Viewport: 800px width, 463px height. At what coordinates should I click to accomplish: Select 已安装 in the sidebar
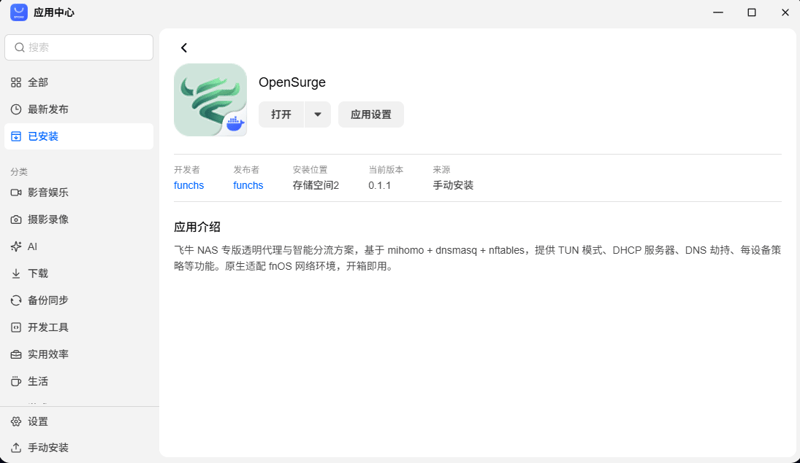pyautogui.click(x=79, y=136)
